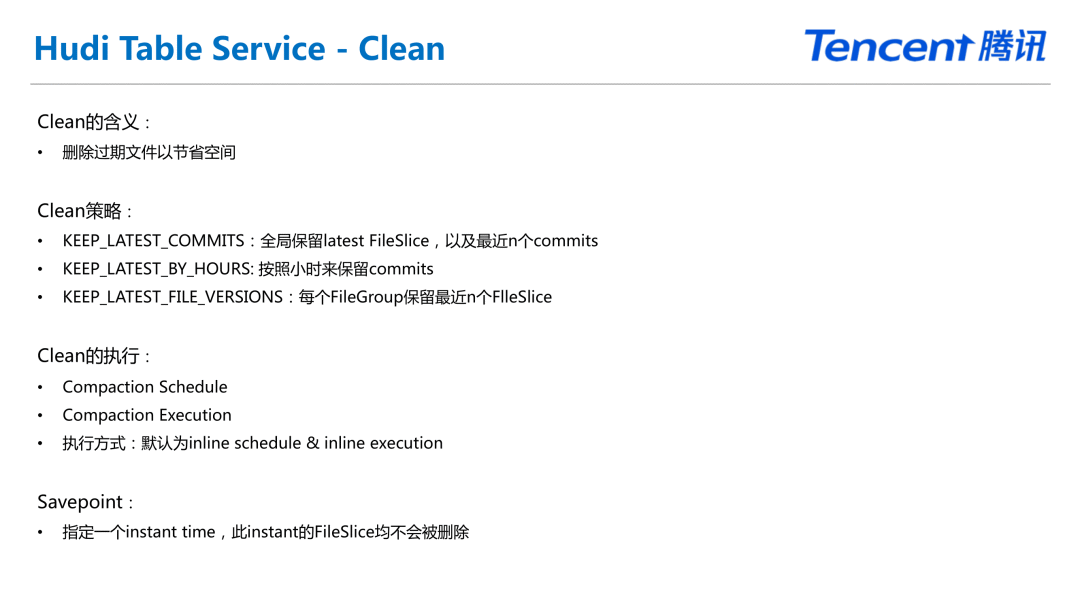Viewport: 1080px width, 607px height.
Task: Click the FileGroup word in third strategy line
Action: click(367, 297)
